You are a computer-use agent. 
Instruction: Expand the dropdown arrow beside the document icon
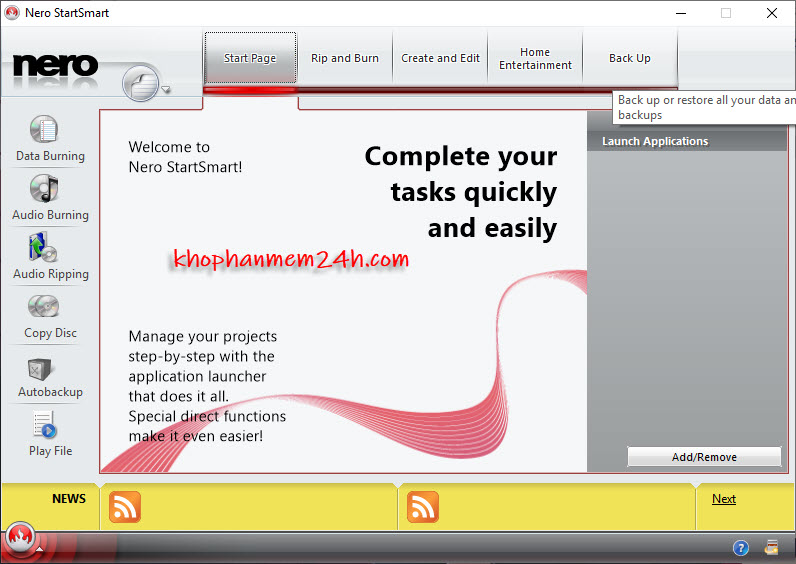(167, 89)
